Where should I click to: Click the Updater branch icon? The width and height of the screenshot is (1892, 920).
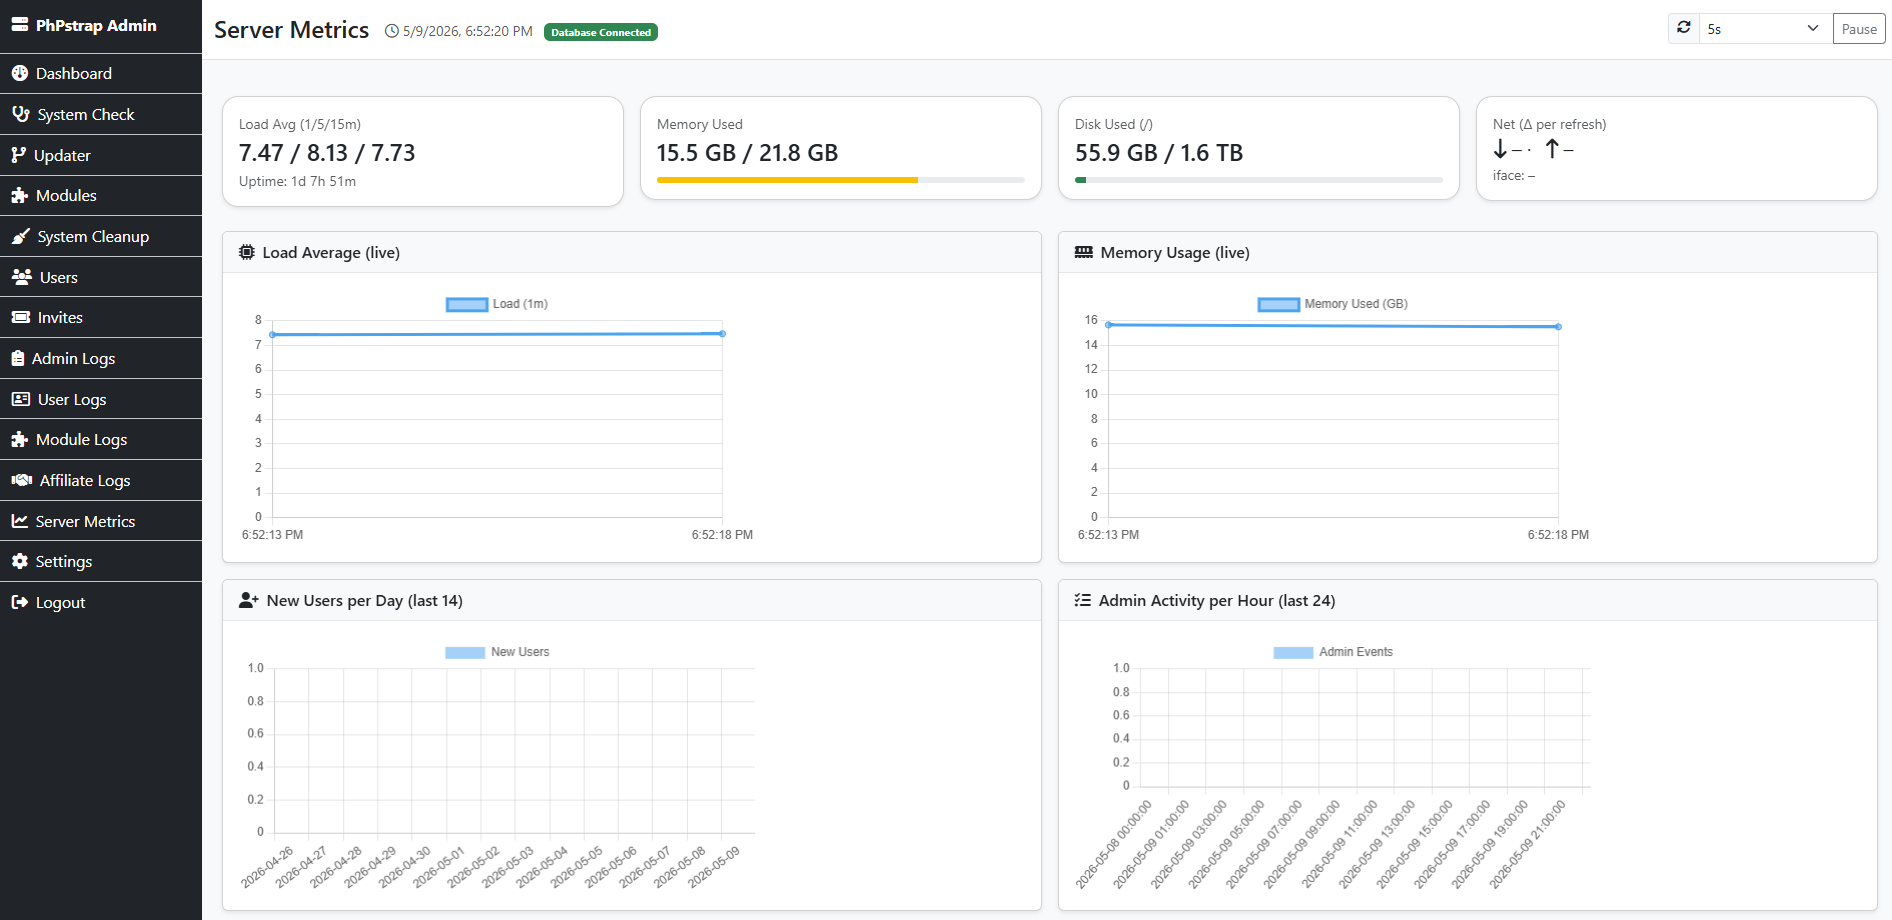(x=19, y=155)
